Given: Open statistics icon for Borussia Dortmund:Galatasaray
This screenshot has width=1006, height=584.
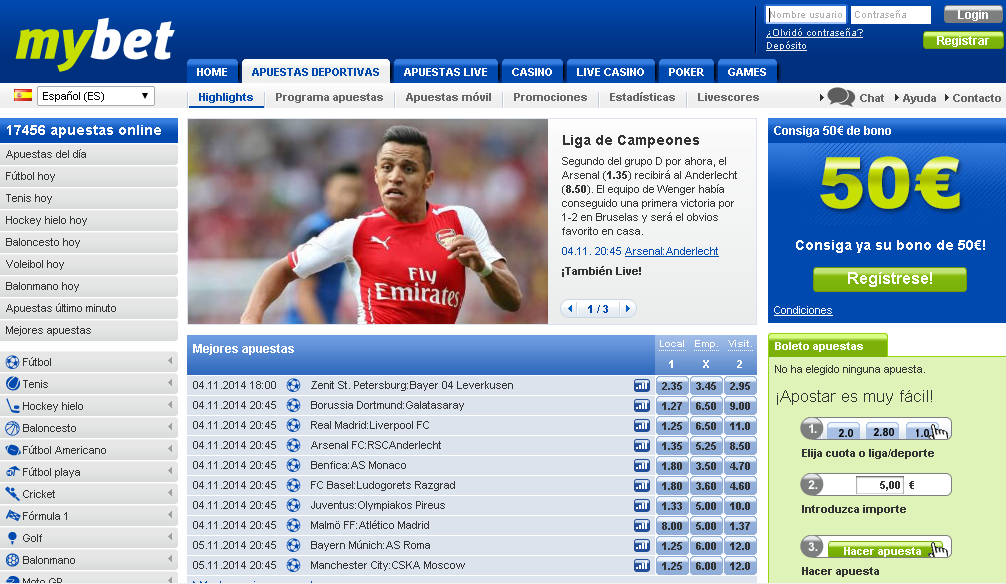Looking at the screenshot, I should coord(642,405).
